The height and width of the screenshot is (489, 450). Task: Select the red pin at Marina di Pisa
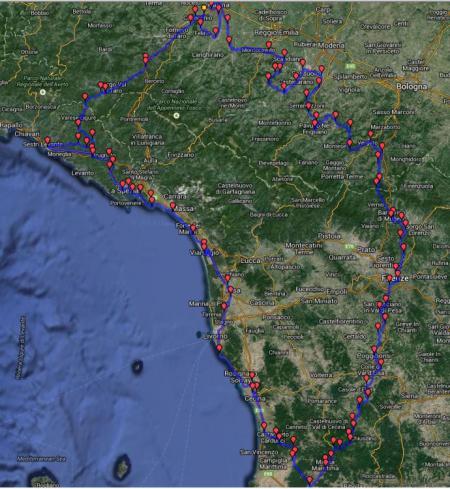pos(224,306)
